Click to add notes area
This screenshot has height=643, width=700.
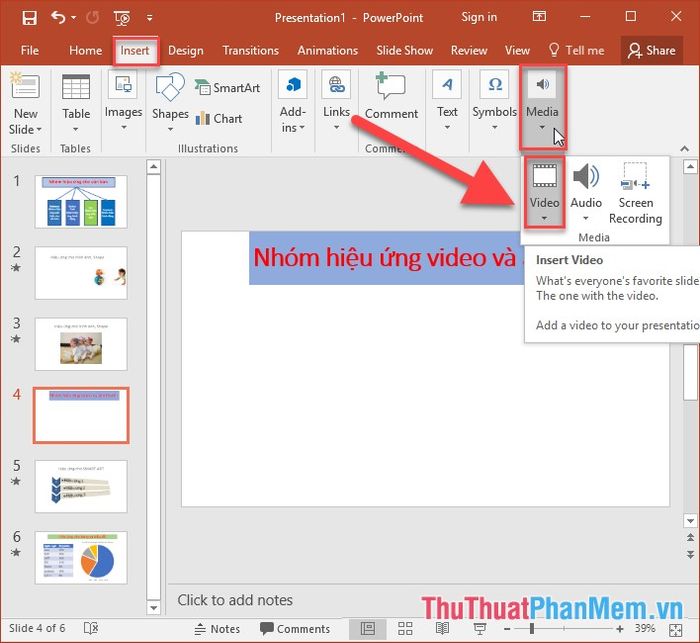(x=235, y=600)
